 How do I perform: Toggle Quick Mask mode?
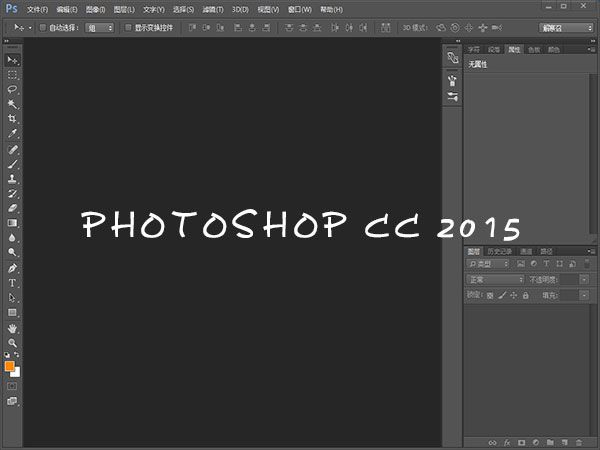(12, 386)
